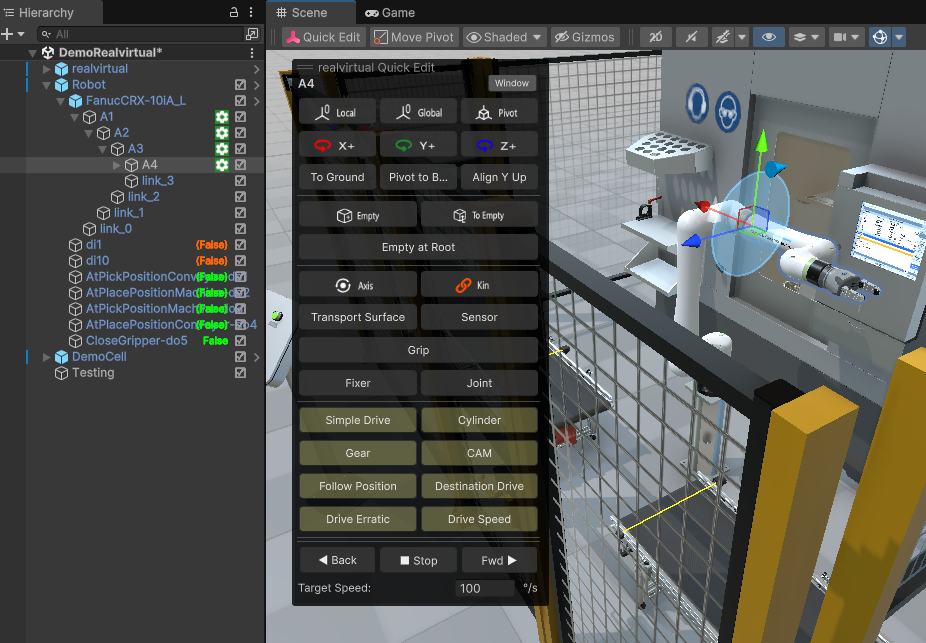Toggle the scene visibility eye icon
Screen dimensions: 926x643
tap(769, 36)
